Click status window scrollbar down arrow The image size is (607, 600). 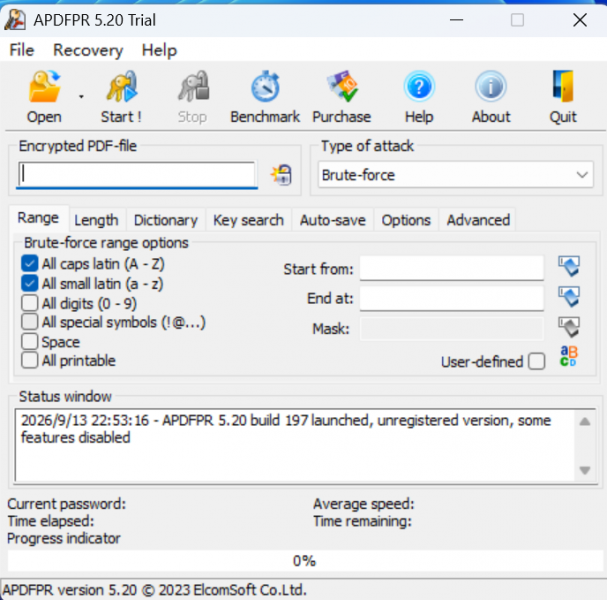click(585, 470)
